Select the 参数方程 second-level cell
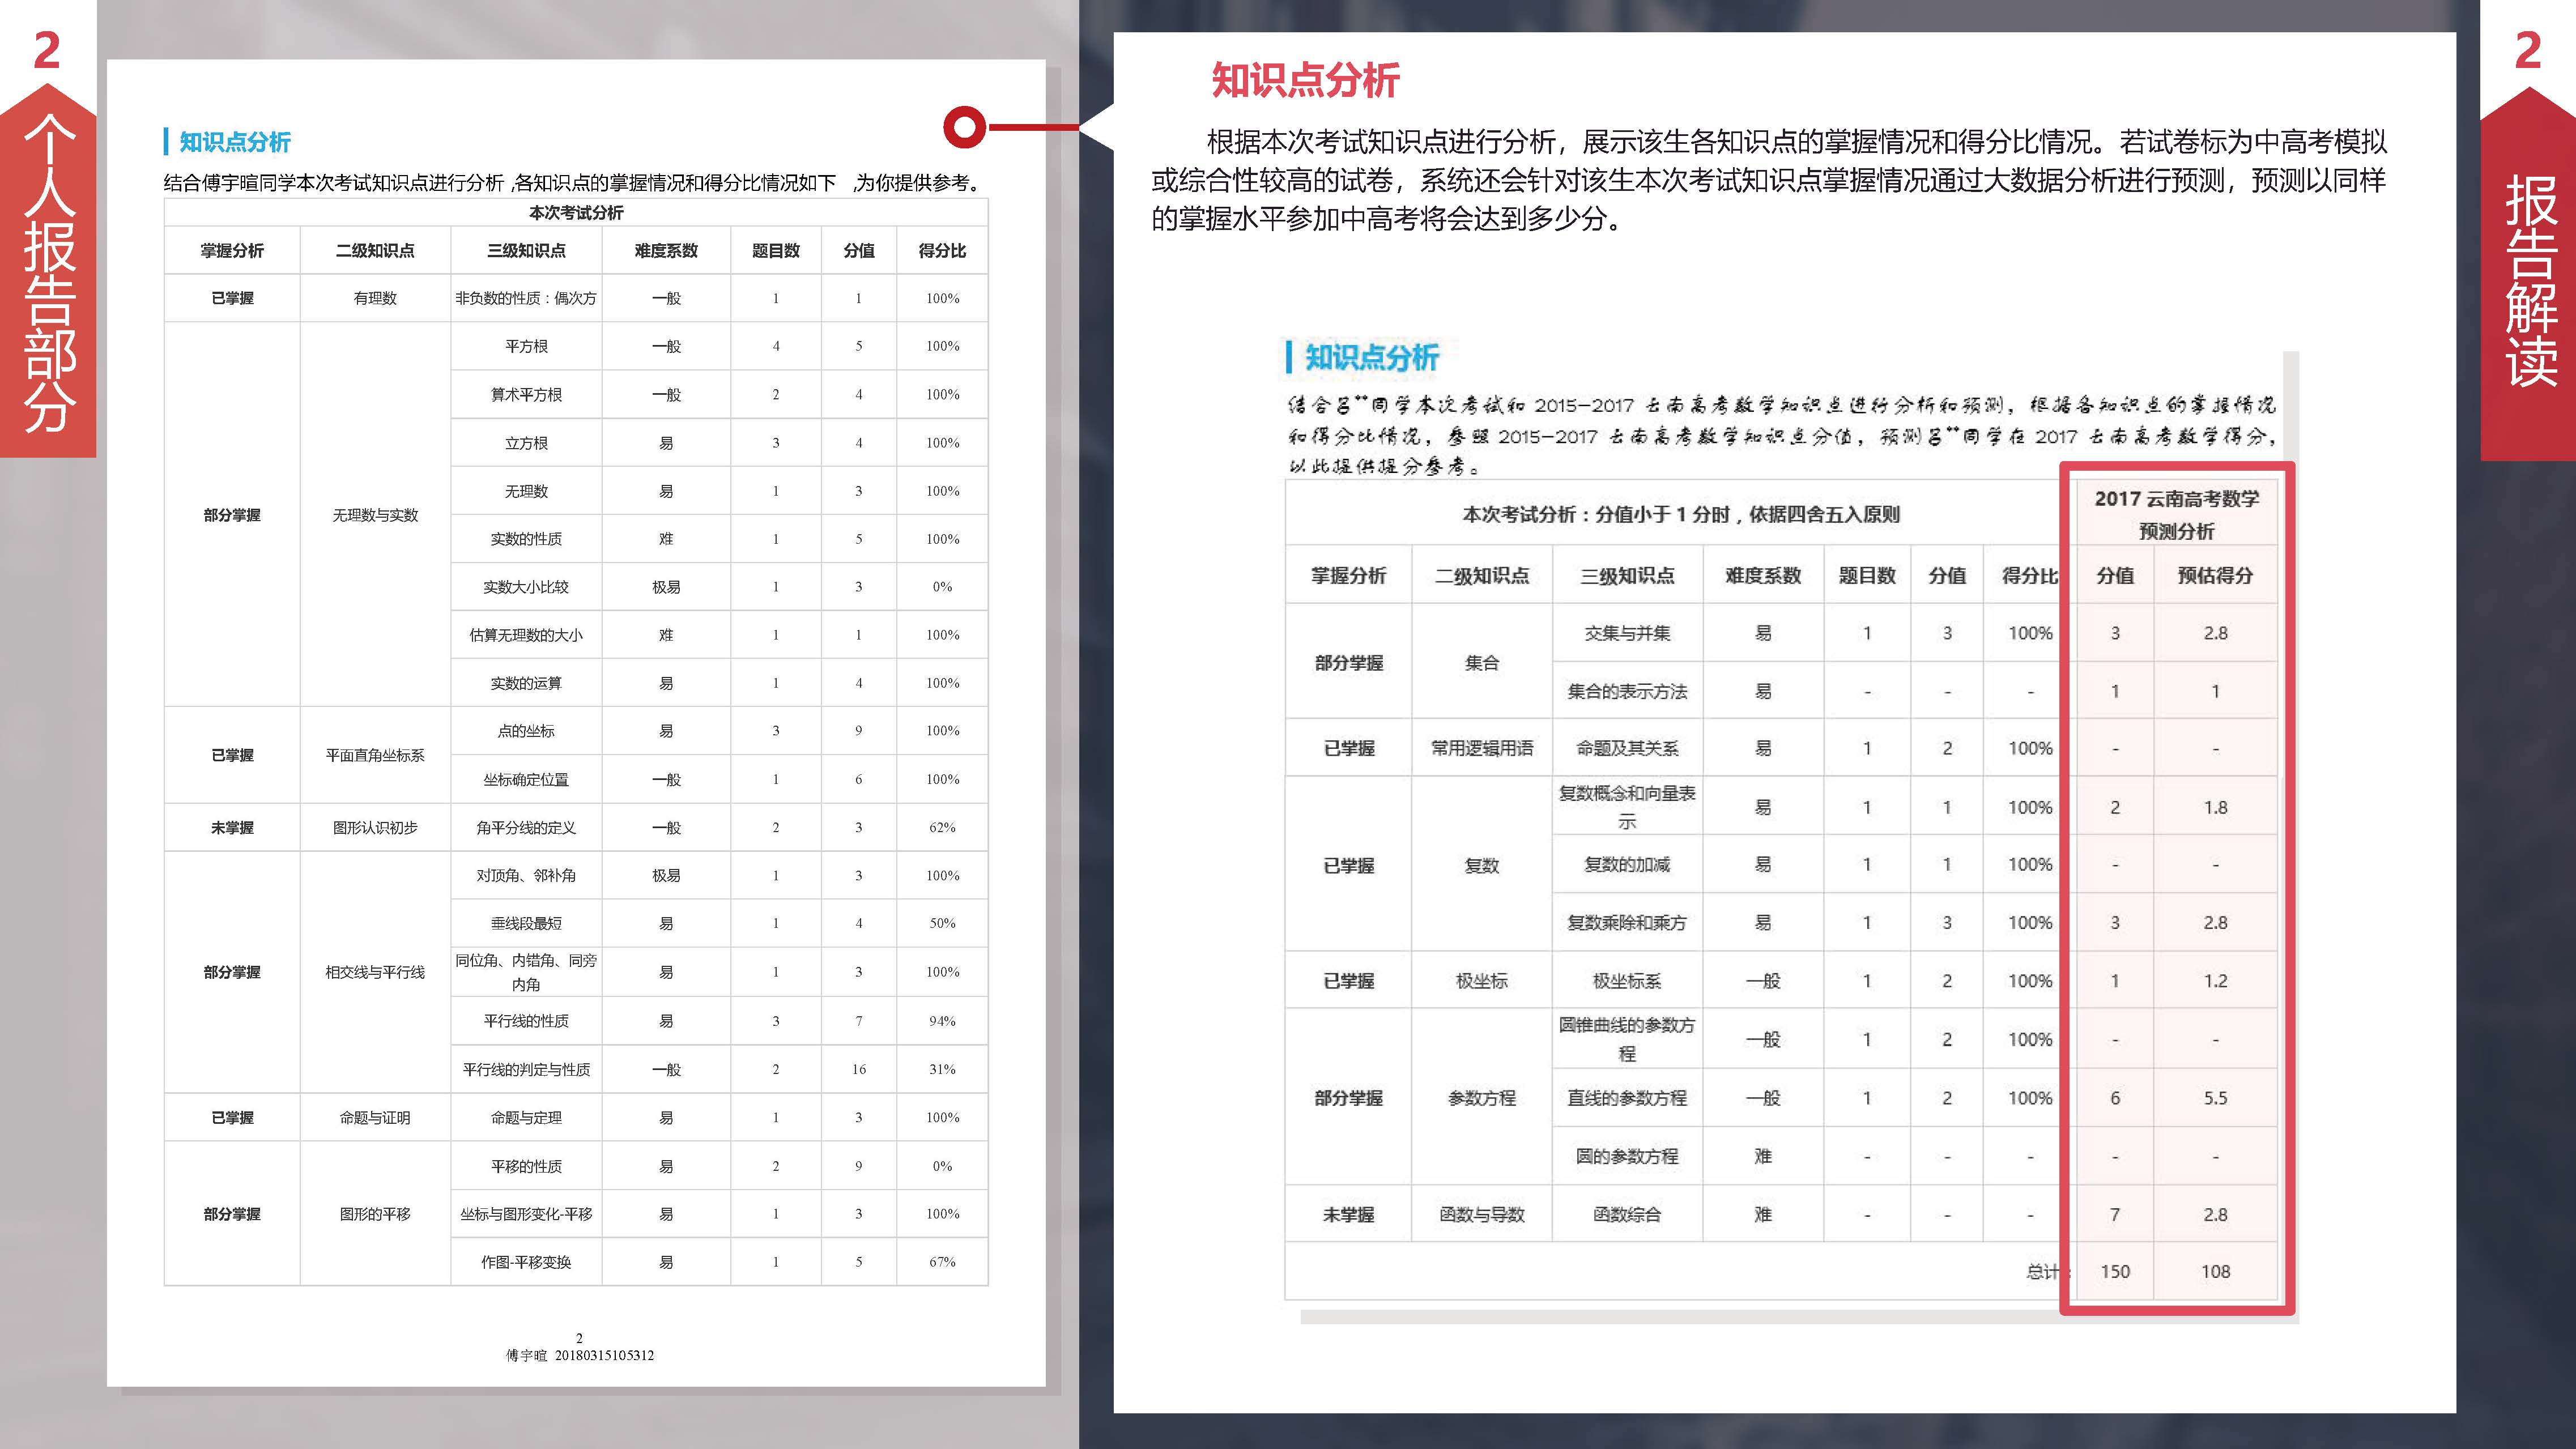 coord(1482,1098)
